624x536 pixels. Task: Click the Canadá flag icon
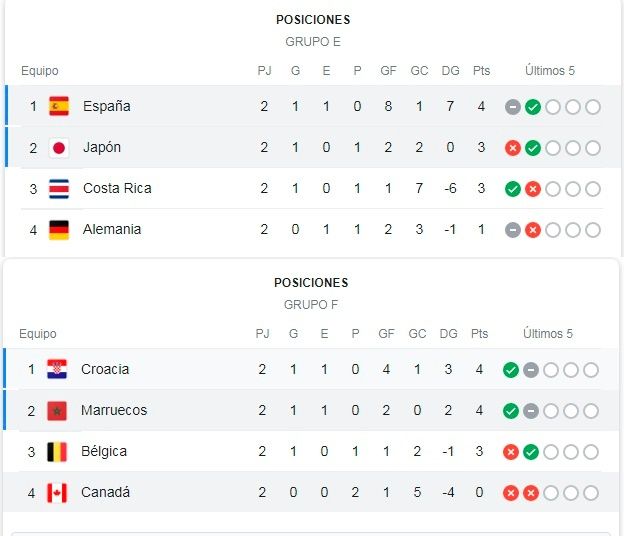[x=57, y=493]
